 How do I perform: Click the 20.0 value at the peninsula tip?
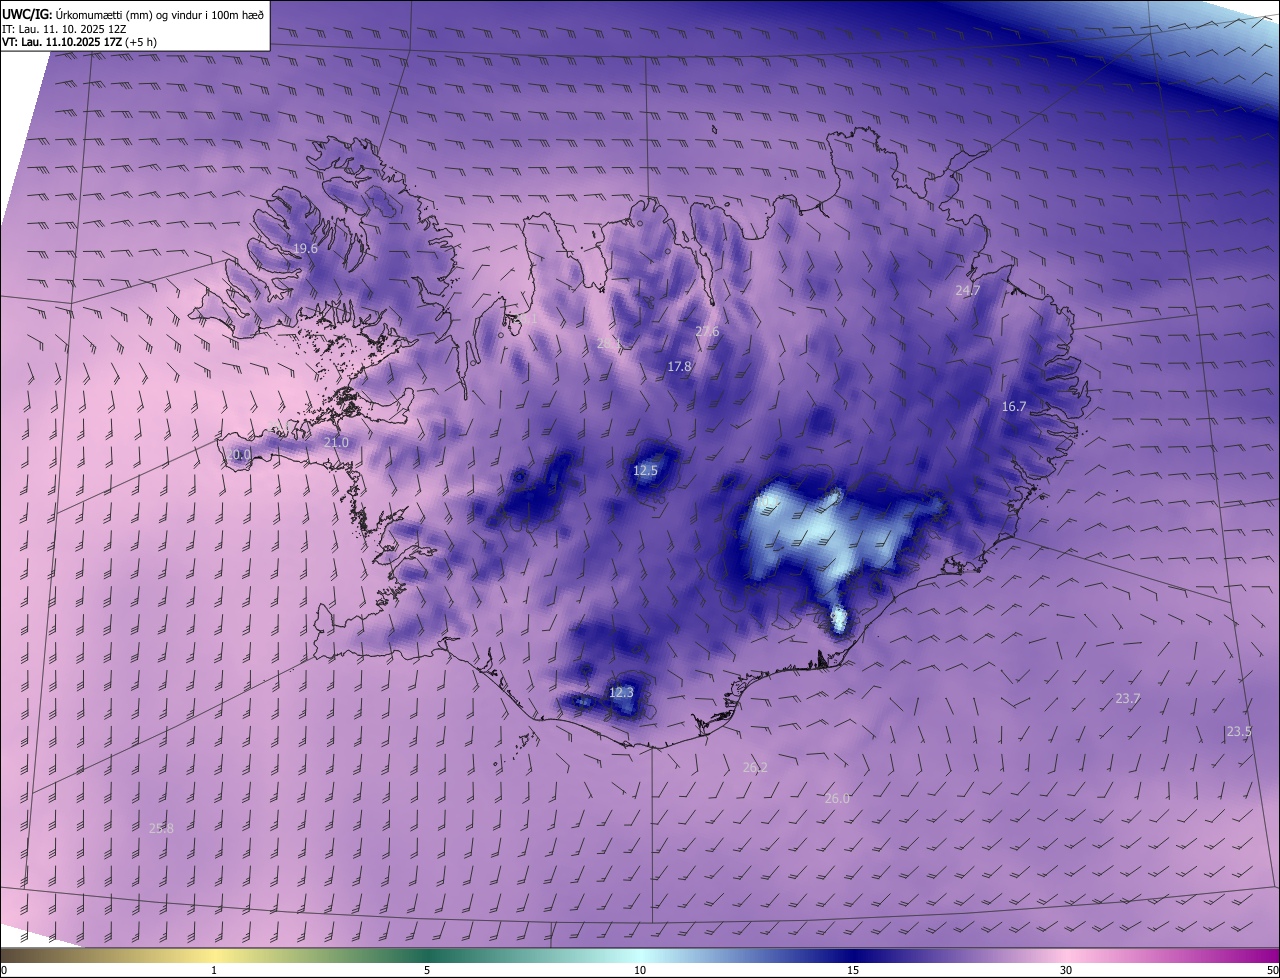click(238, 455)
